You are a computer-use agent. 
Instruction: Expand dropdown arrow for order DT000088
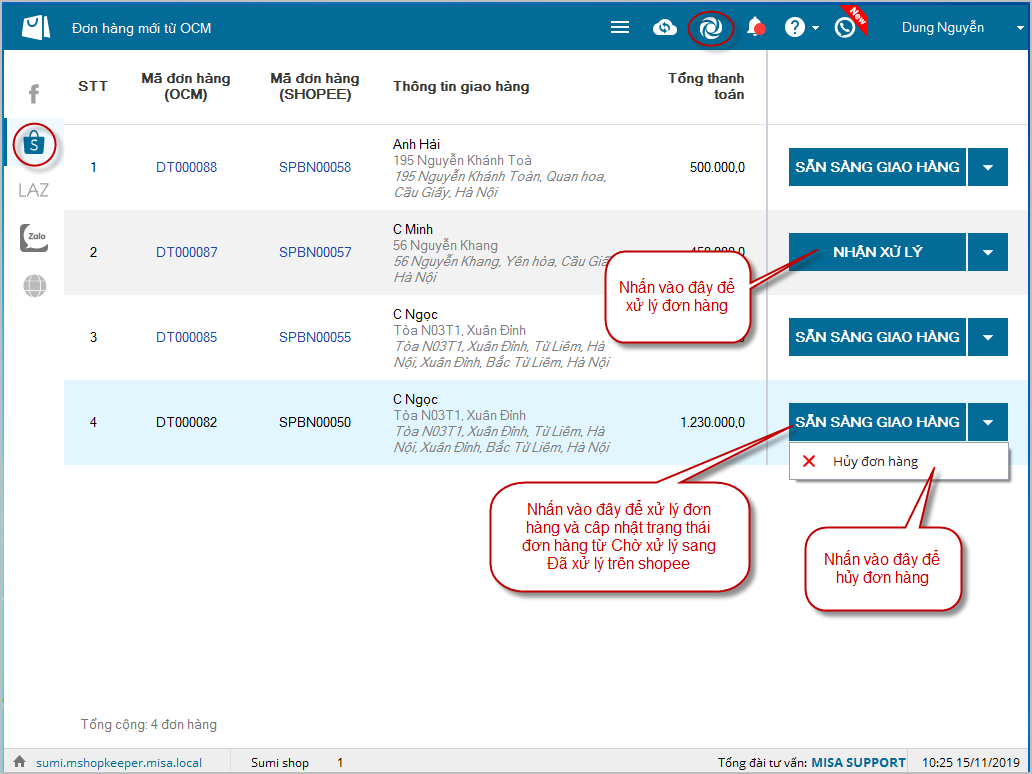pyautogui.click(x=988, y=167)
